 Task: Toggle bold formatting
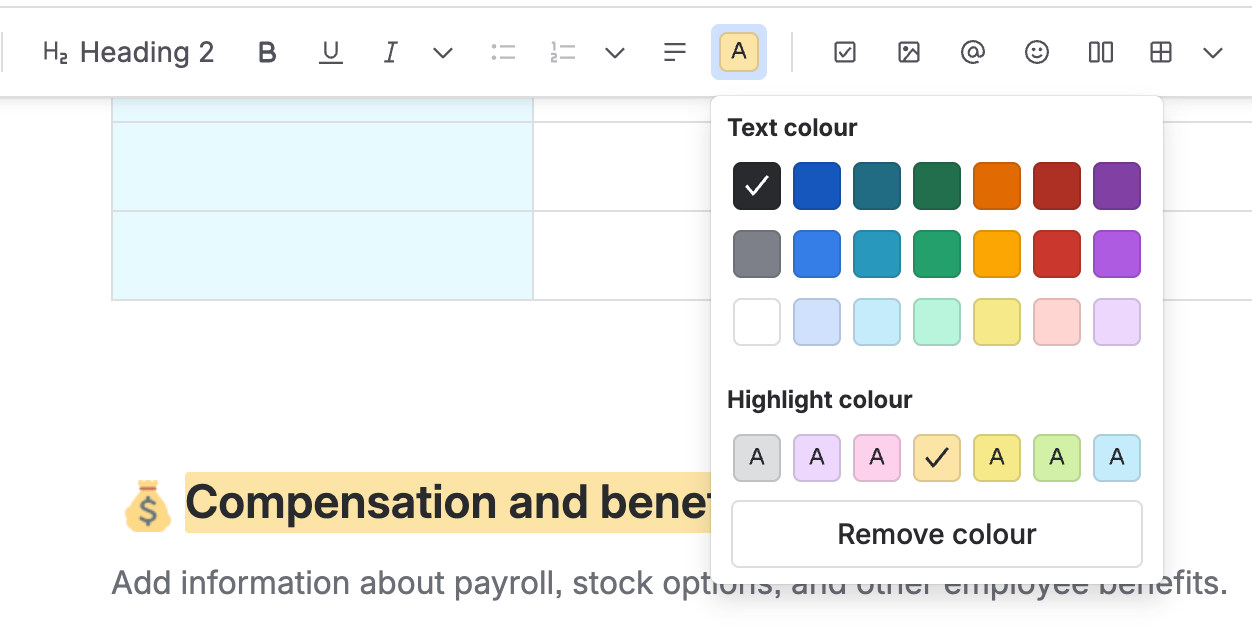point(266,52)
